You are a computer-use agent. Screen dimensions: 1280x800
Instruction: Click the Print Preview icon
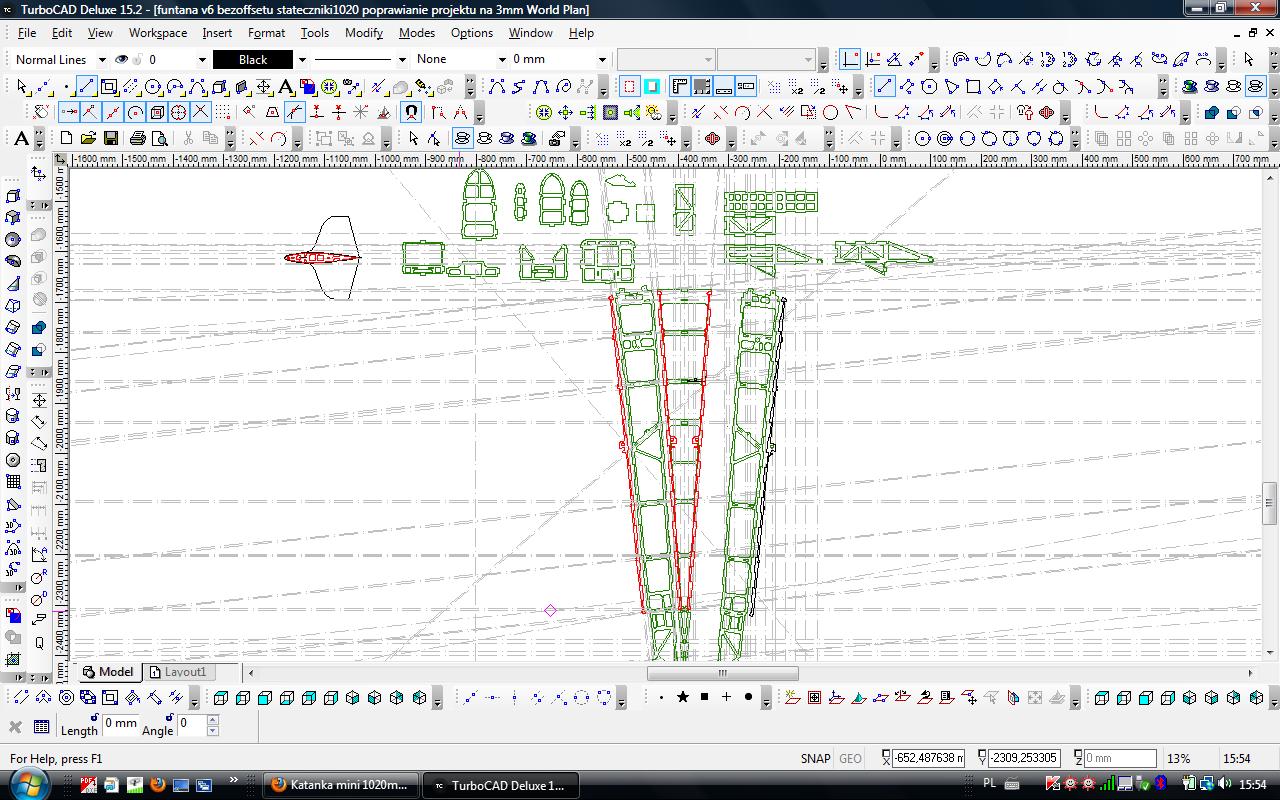coord(160,138)
